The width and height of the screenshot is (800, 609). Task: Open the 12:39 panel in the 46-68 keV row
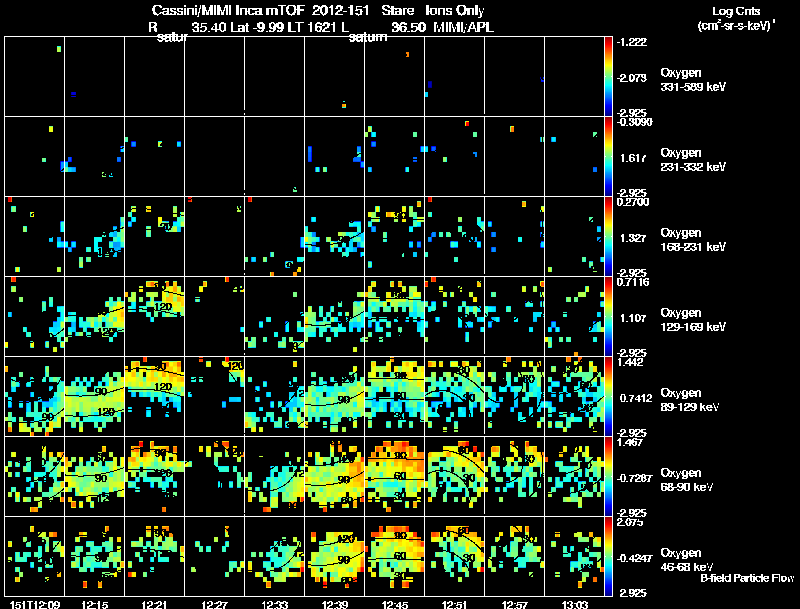point(335,556)
